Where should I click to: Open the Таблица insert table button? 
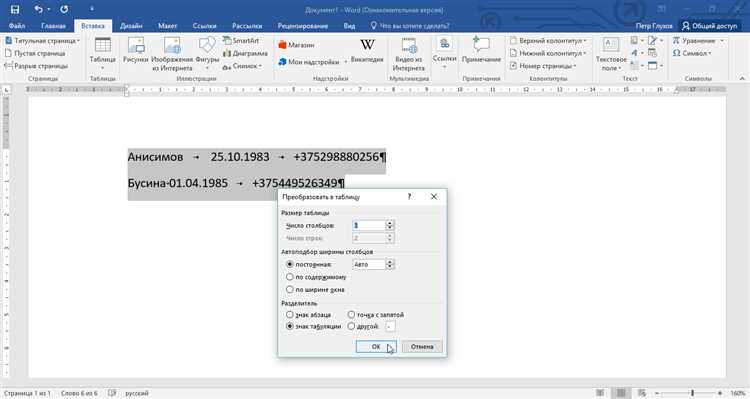(x=102, y=54)
